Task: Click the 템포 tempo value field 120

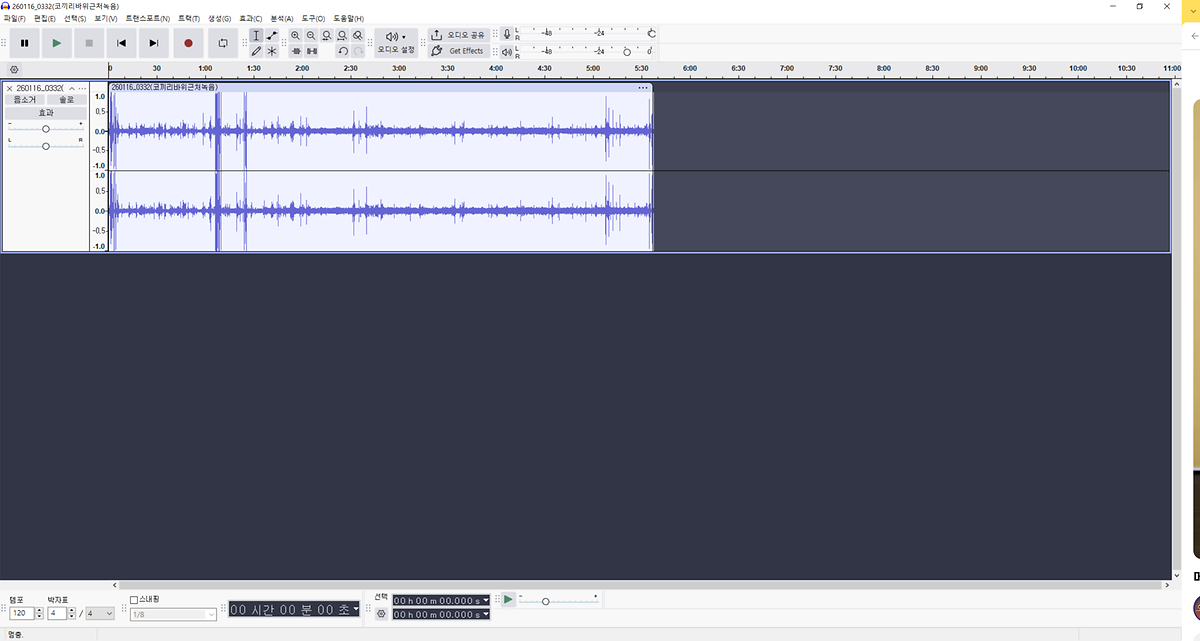Action: (x=22, y=613)
